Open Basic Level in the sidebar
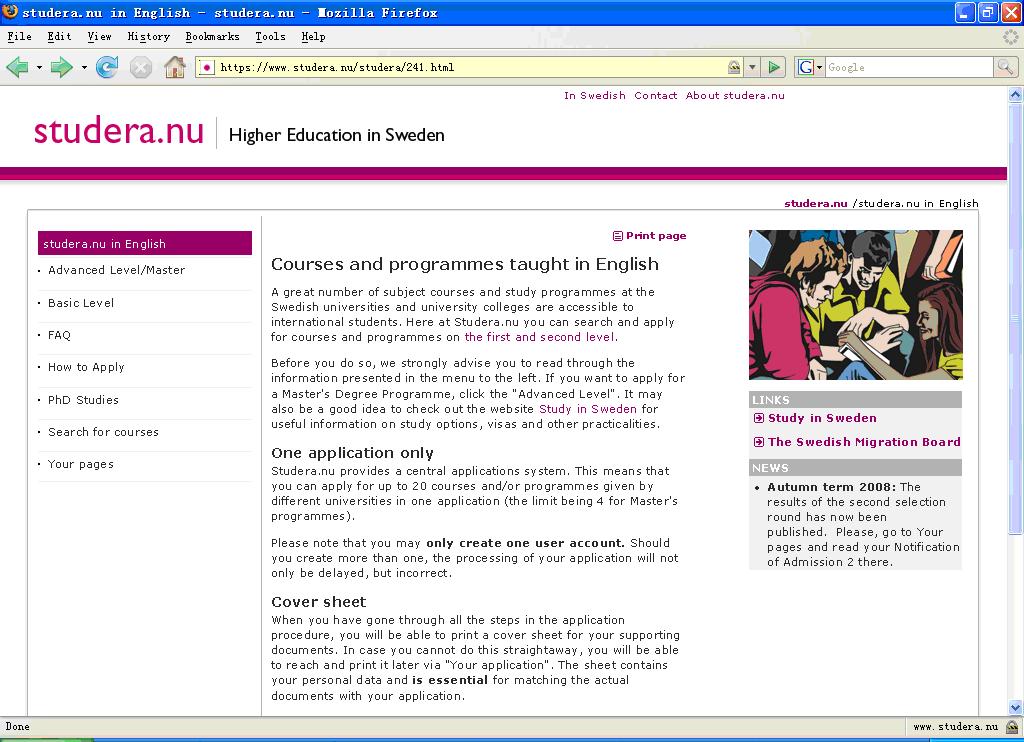This screenshot has width=1024, height=742. pos(81,303)
